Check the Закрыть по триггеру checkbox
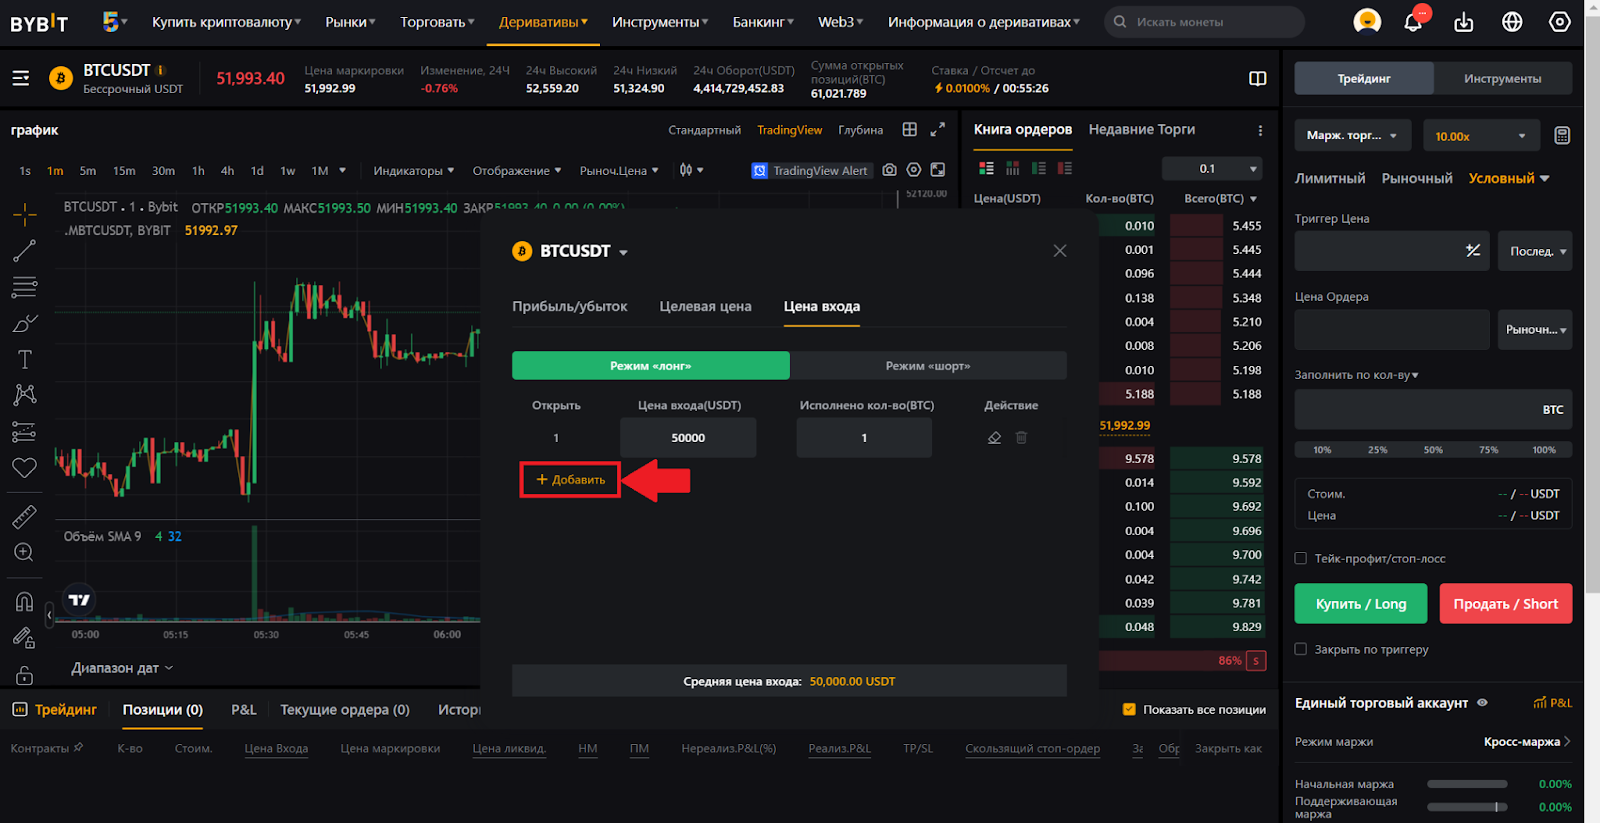Screen dimensions: 1600x823 tap(1301, 649)
